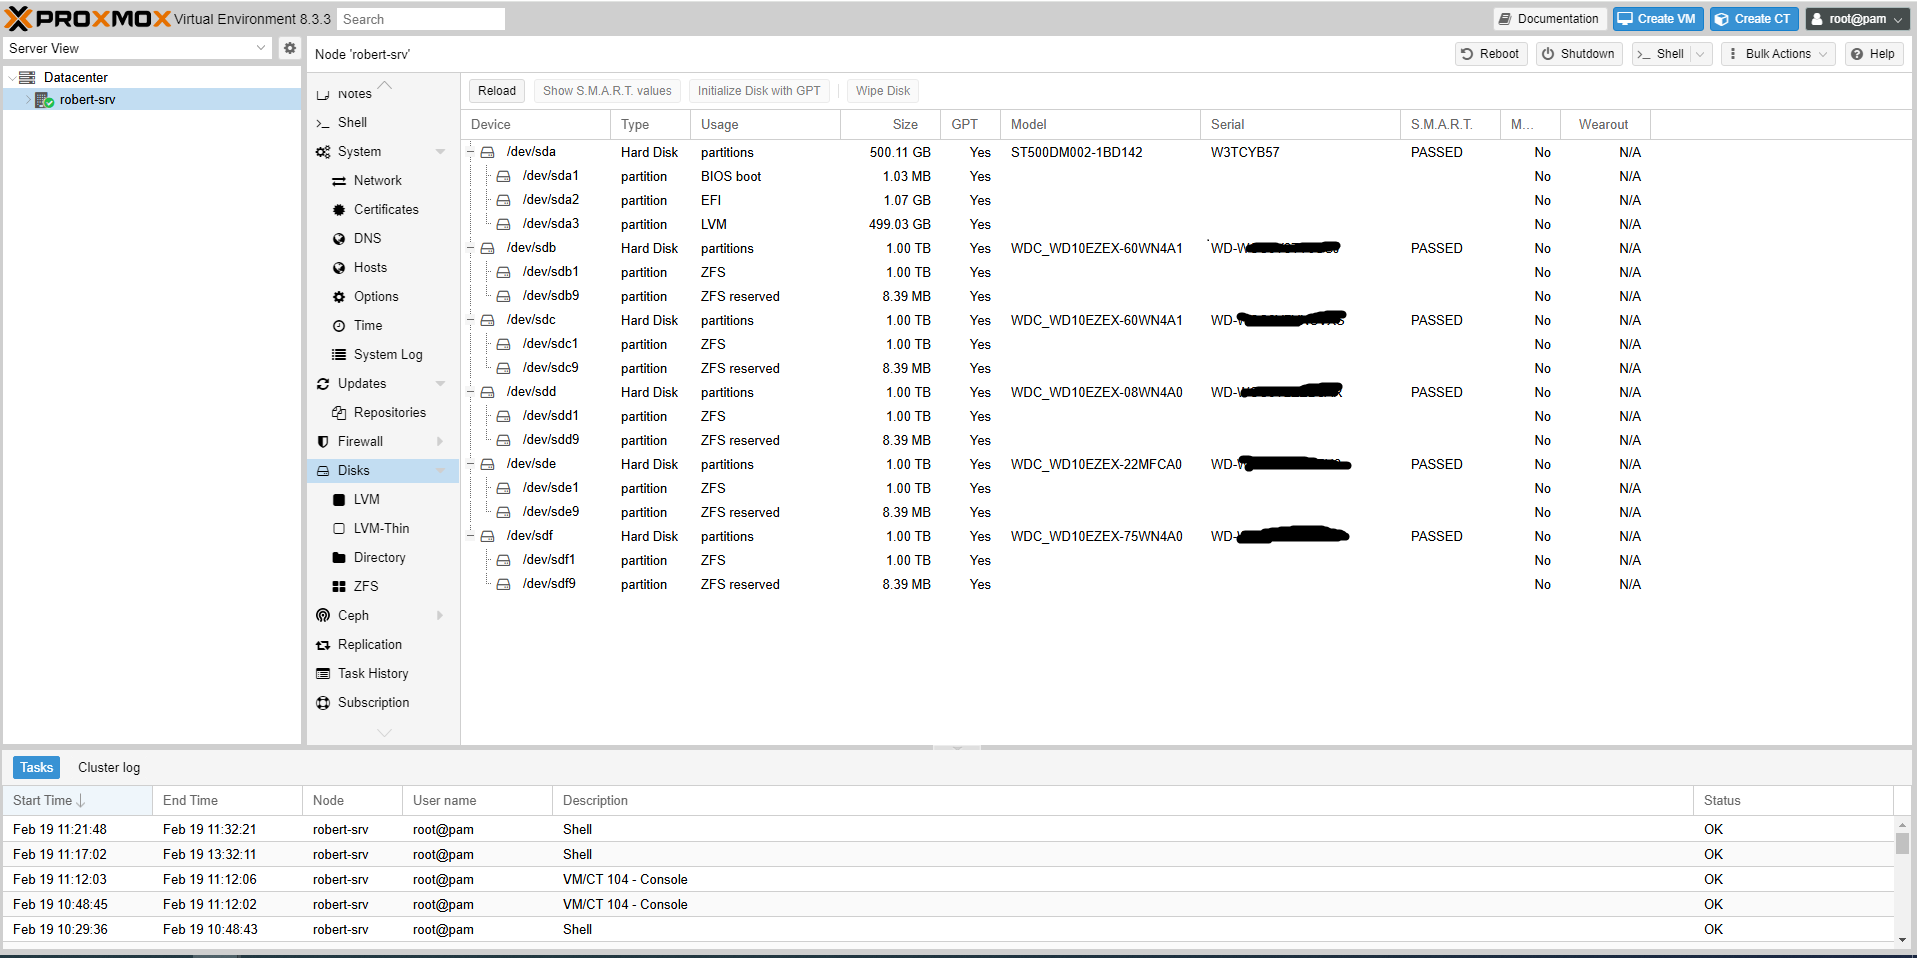The height and width of the screenshot is (958, 1917).
Task: Click the Directory folder icon
Action: (339, 558)
